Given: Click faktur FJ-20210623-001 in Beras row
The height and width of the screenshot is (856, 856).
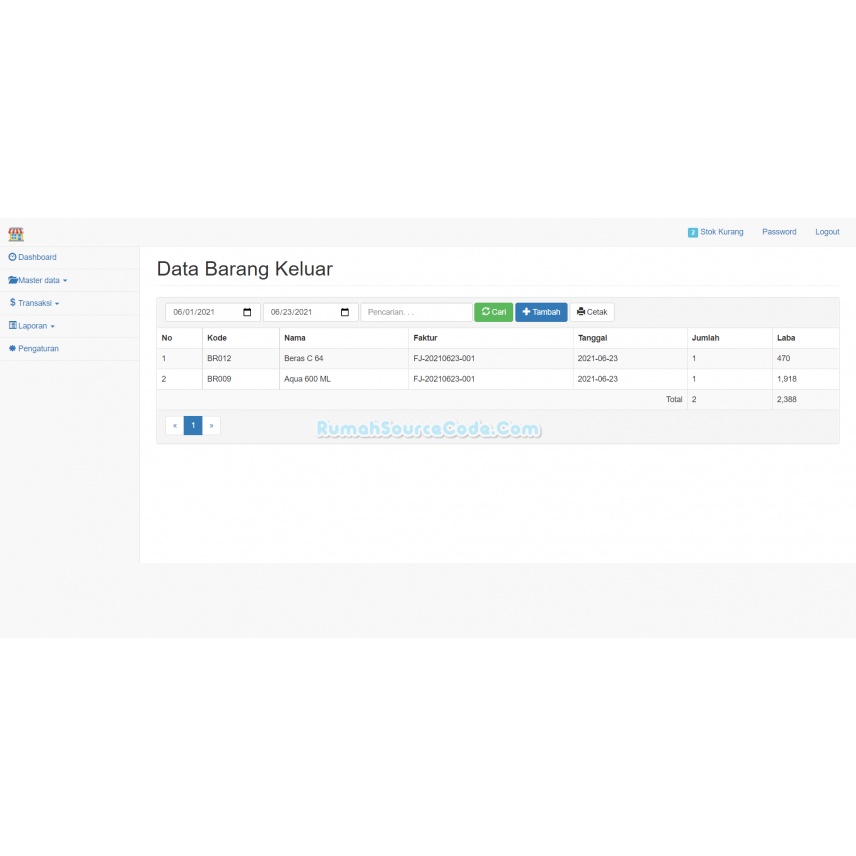Looking at the screenshot, I should 444,359.
